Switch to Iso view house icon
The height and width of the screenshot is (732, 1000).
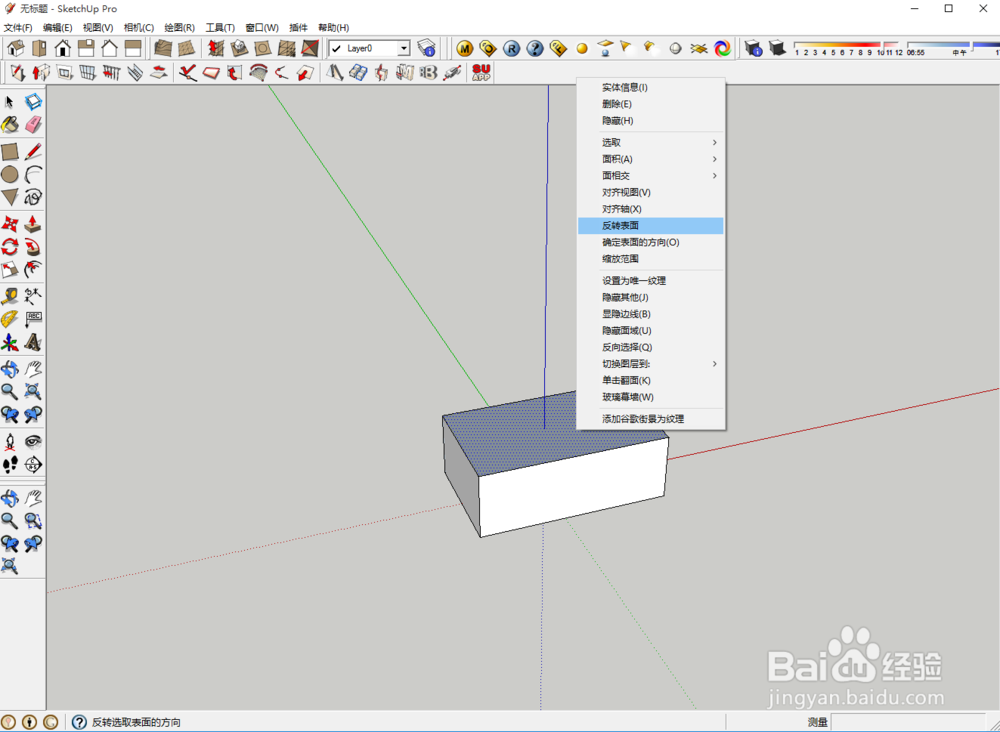(x=16, y=48)
